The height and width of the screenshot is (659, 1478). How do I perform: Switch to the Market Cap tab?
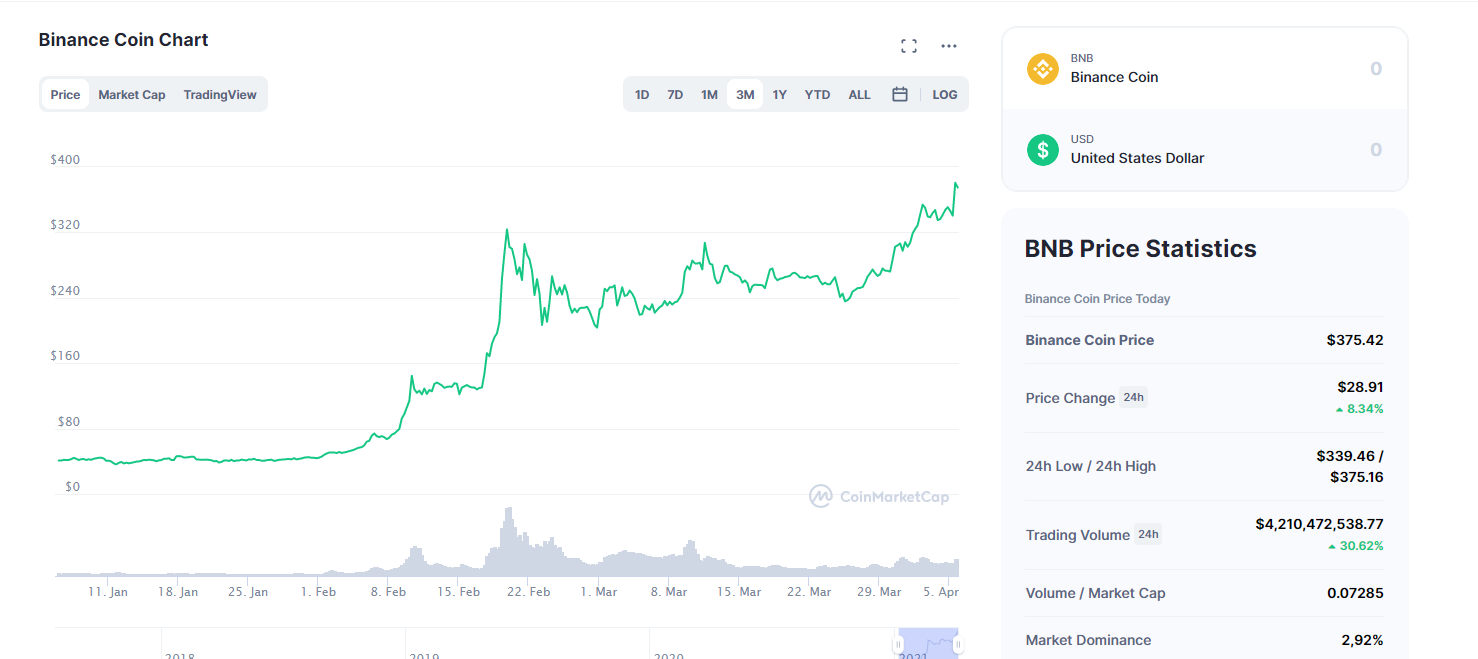(x=132, y=95)
